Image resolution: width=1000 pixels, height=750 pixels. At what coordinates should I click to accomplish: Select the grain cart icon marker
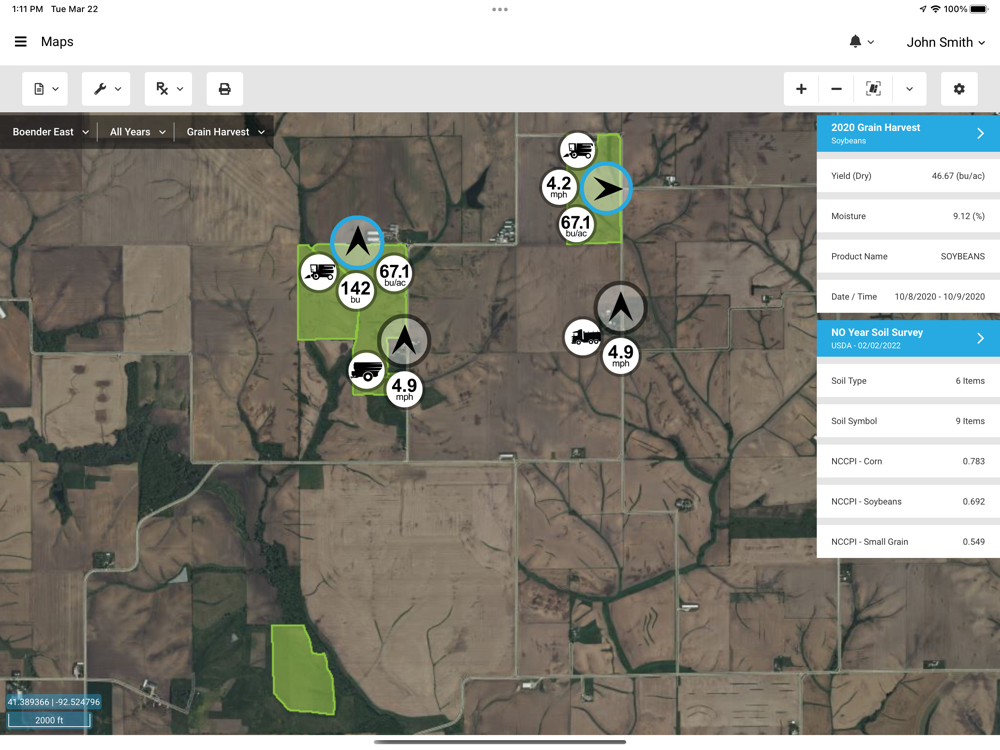pyautogui.click(x=367, y=371)
